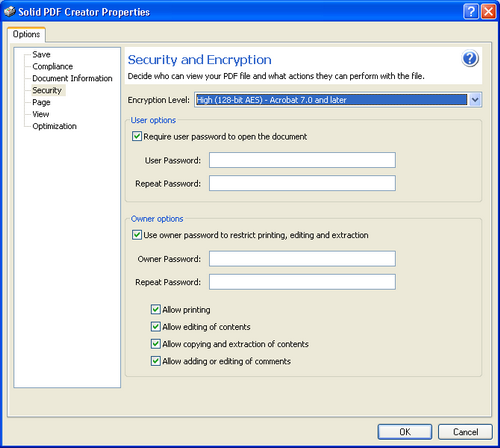
Task: Click the Cancel button
Action: click(x=465, y=432)
